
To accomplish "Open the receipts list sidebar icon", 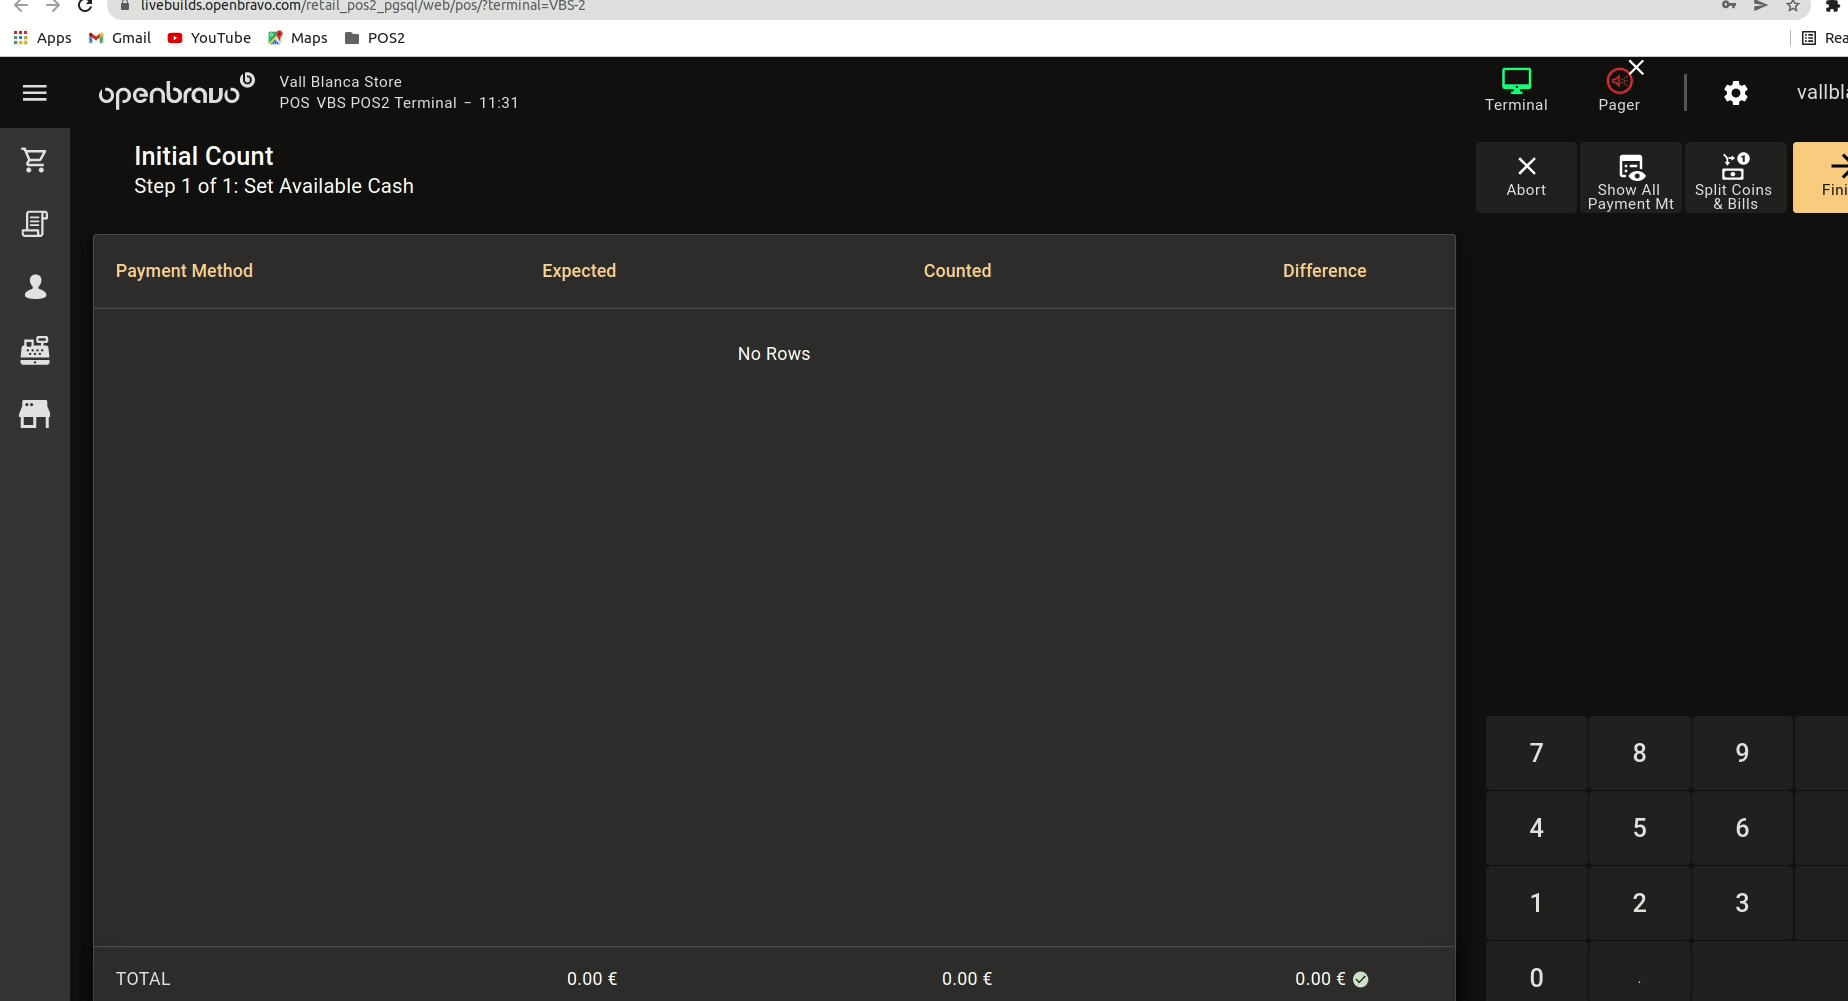I will (x=35, y=224).
